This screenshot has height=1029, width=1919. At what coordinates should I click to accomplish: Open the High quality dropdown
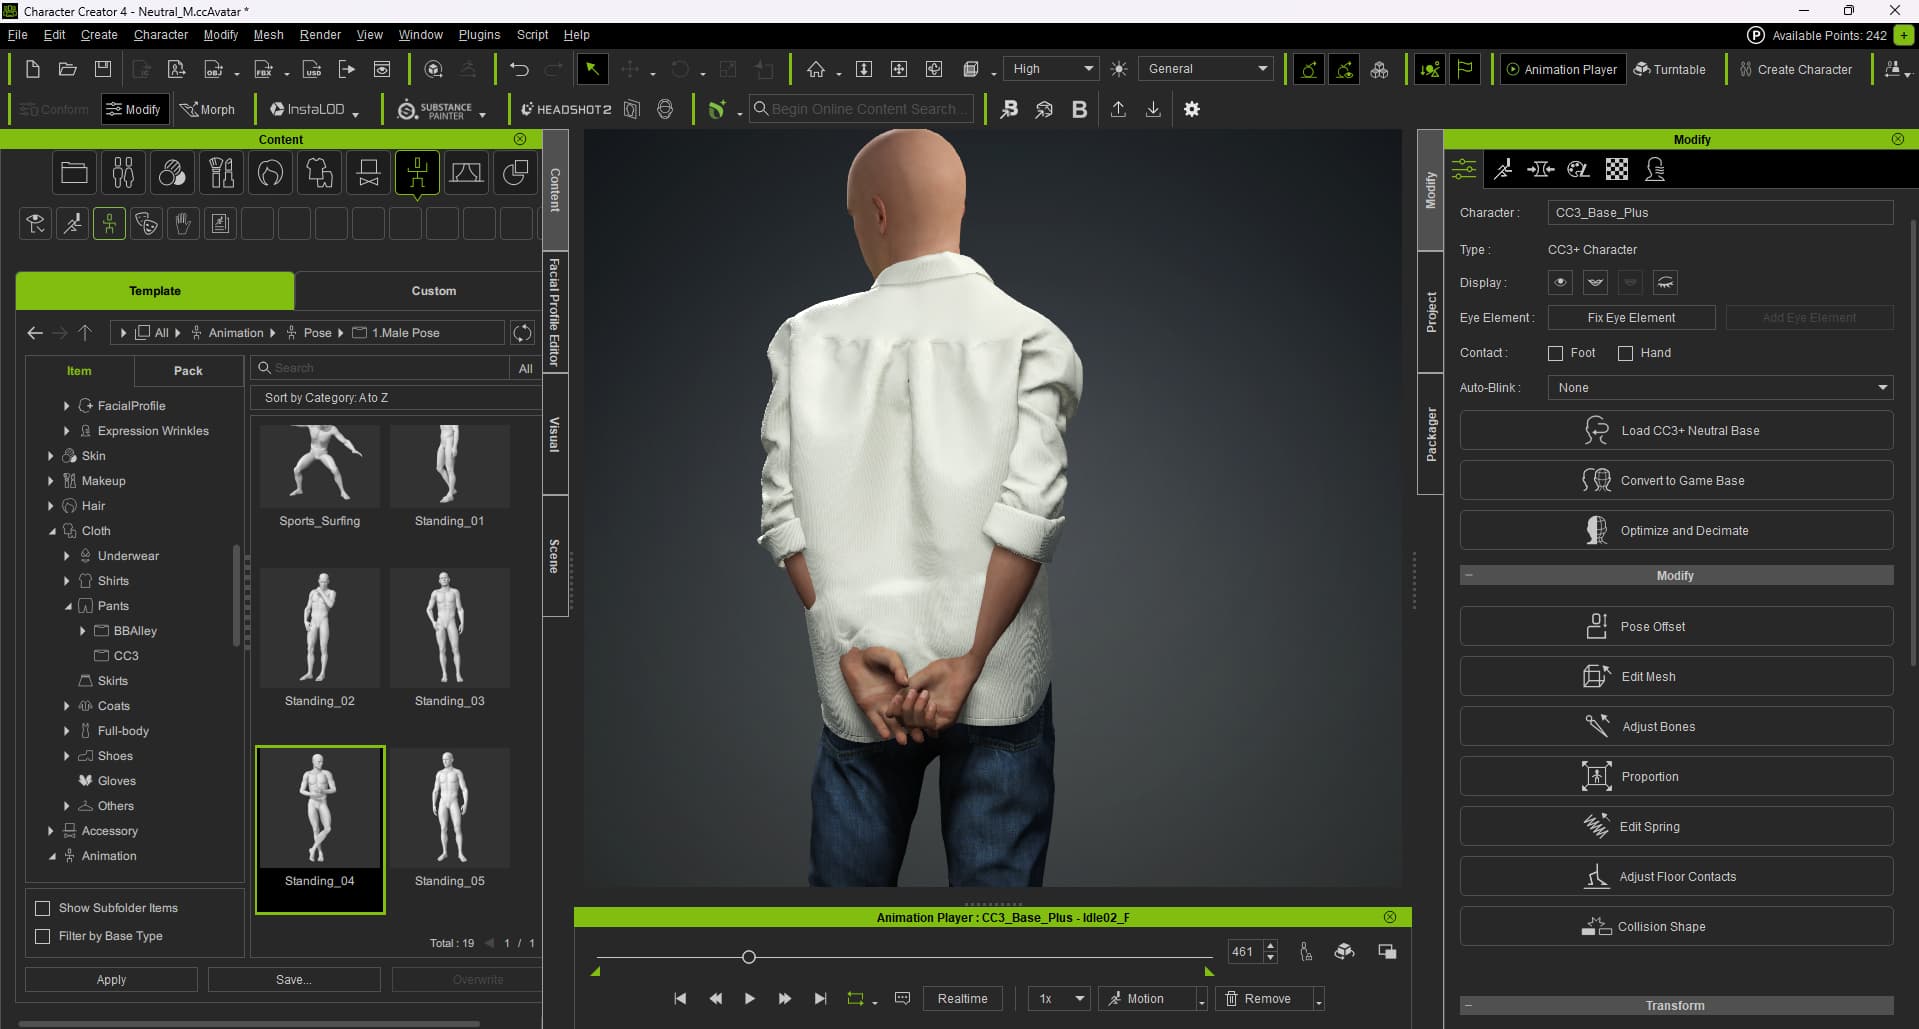point(1051,69)
